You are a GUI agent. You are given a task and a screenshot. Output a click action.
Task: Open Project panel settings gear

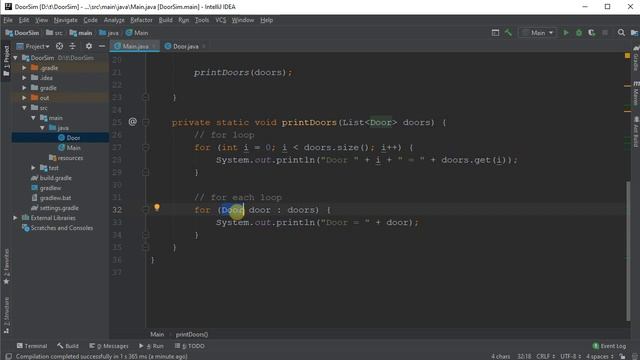[89, 46]
